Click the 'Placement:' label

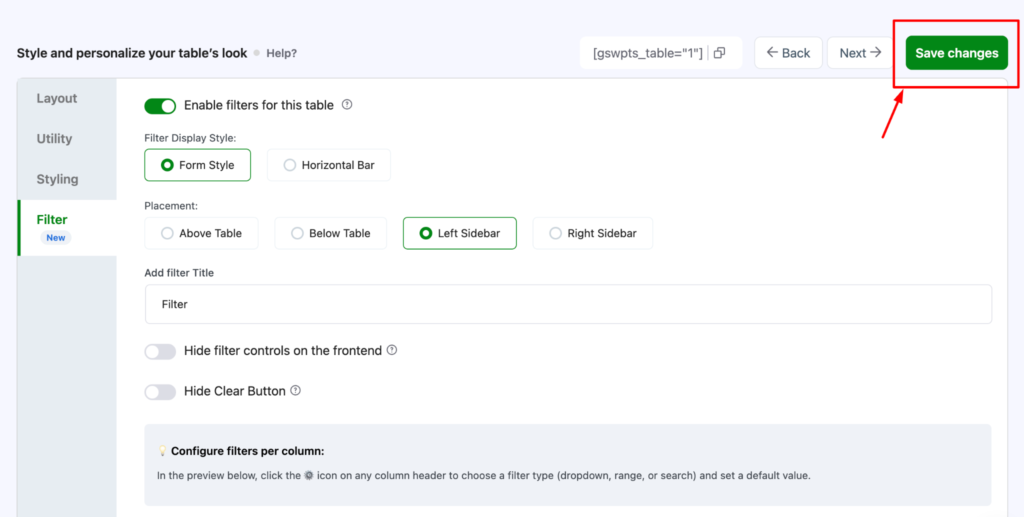click(171, 206)
